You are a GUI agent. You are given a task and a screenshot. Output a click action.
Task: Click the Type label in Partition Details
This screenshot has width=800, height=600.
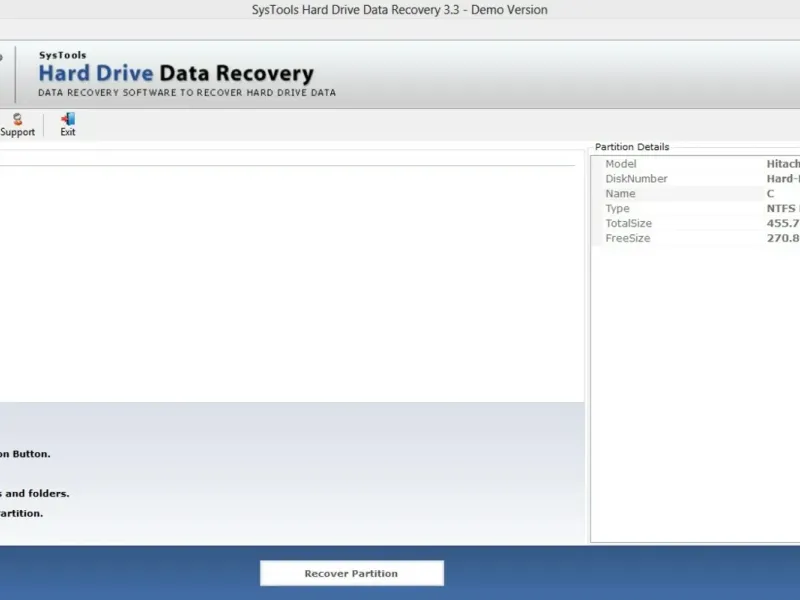(x=617, y=208)
